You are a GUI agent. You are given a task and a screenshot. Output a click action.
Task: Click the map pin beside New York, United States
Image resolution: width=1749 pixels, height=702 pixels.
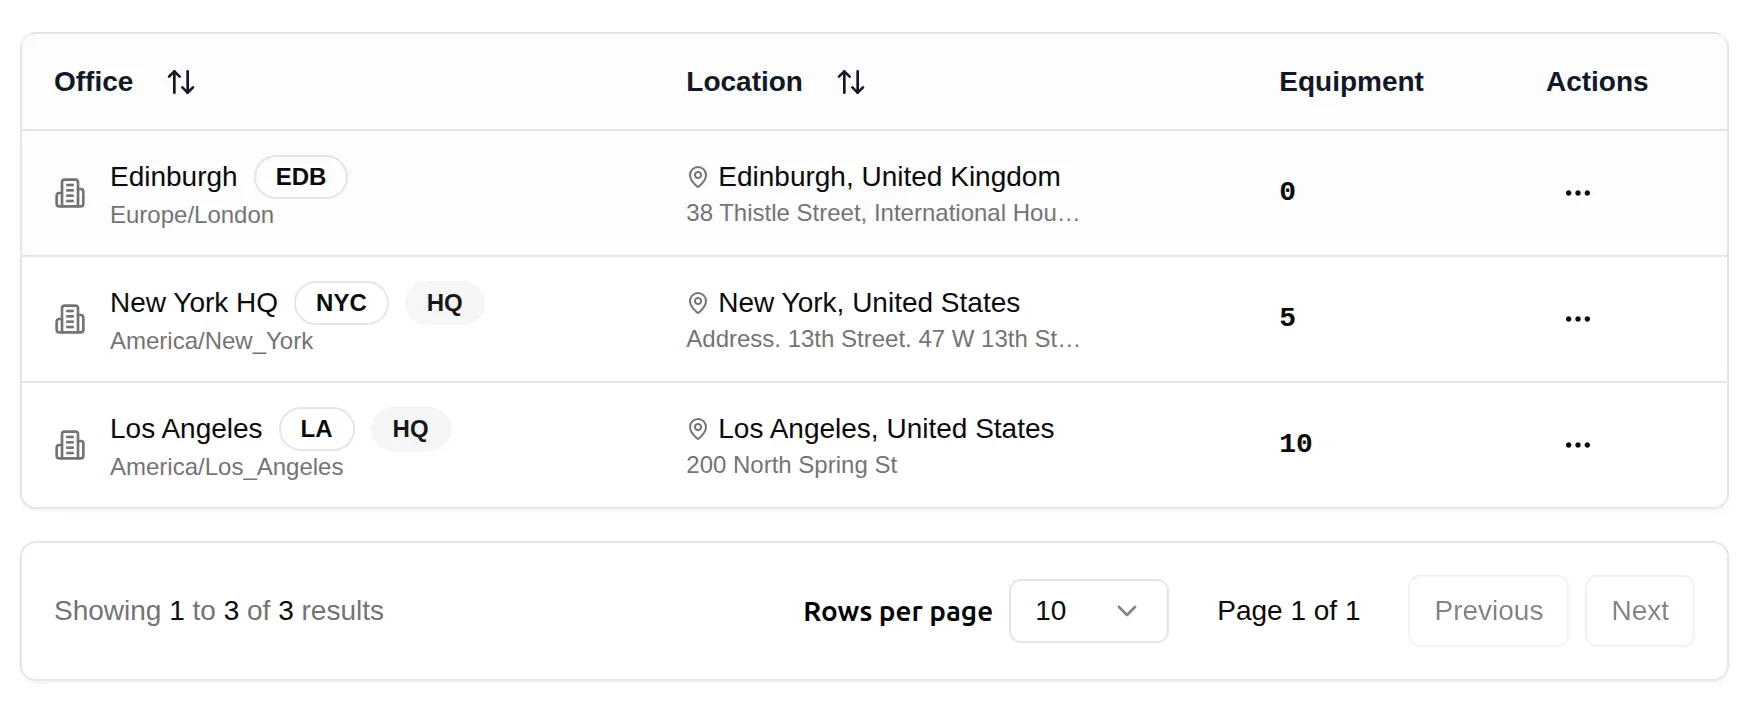[x=698, y=303]
